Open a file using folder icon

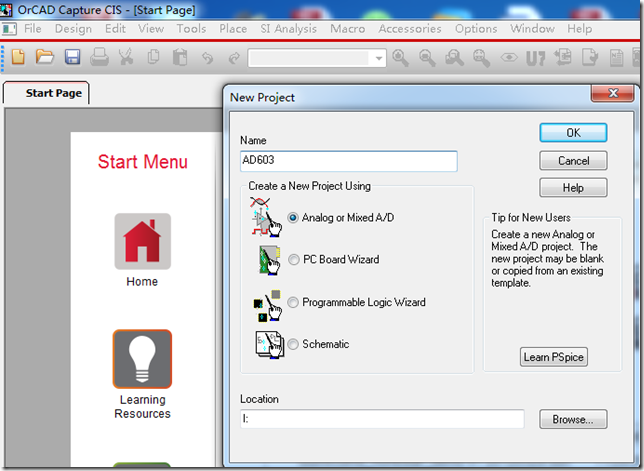pos(45,57)
